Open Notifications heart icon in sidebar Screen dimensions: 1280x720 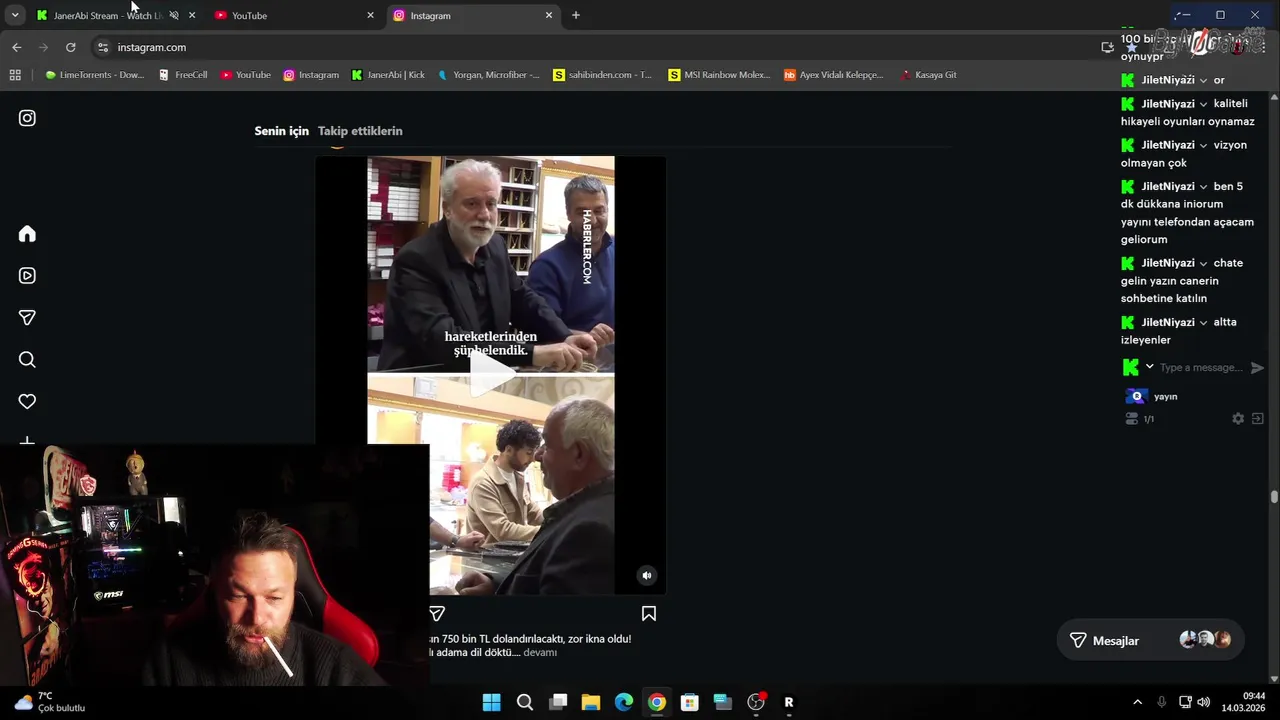pos(27,402)
